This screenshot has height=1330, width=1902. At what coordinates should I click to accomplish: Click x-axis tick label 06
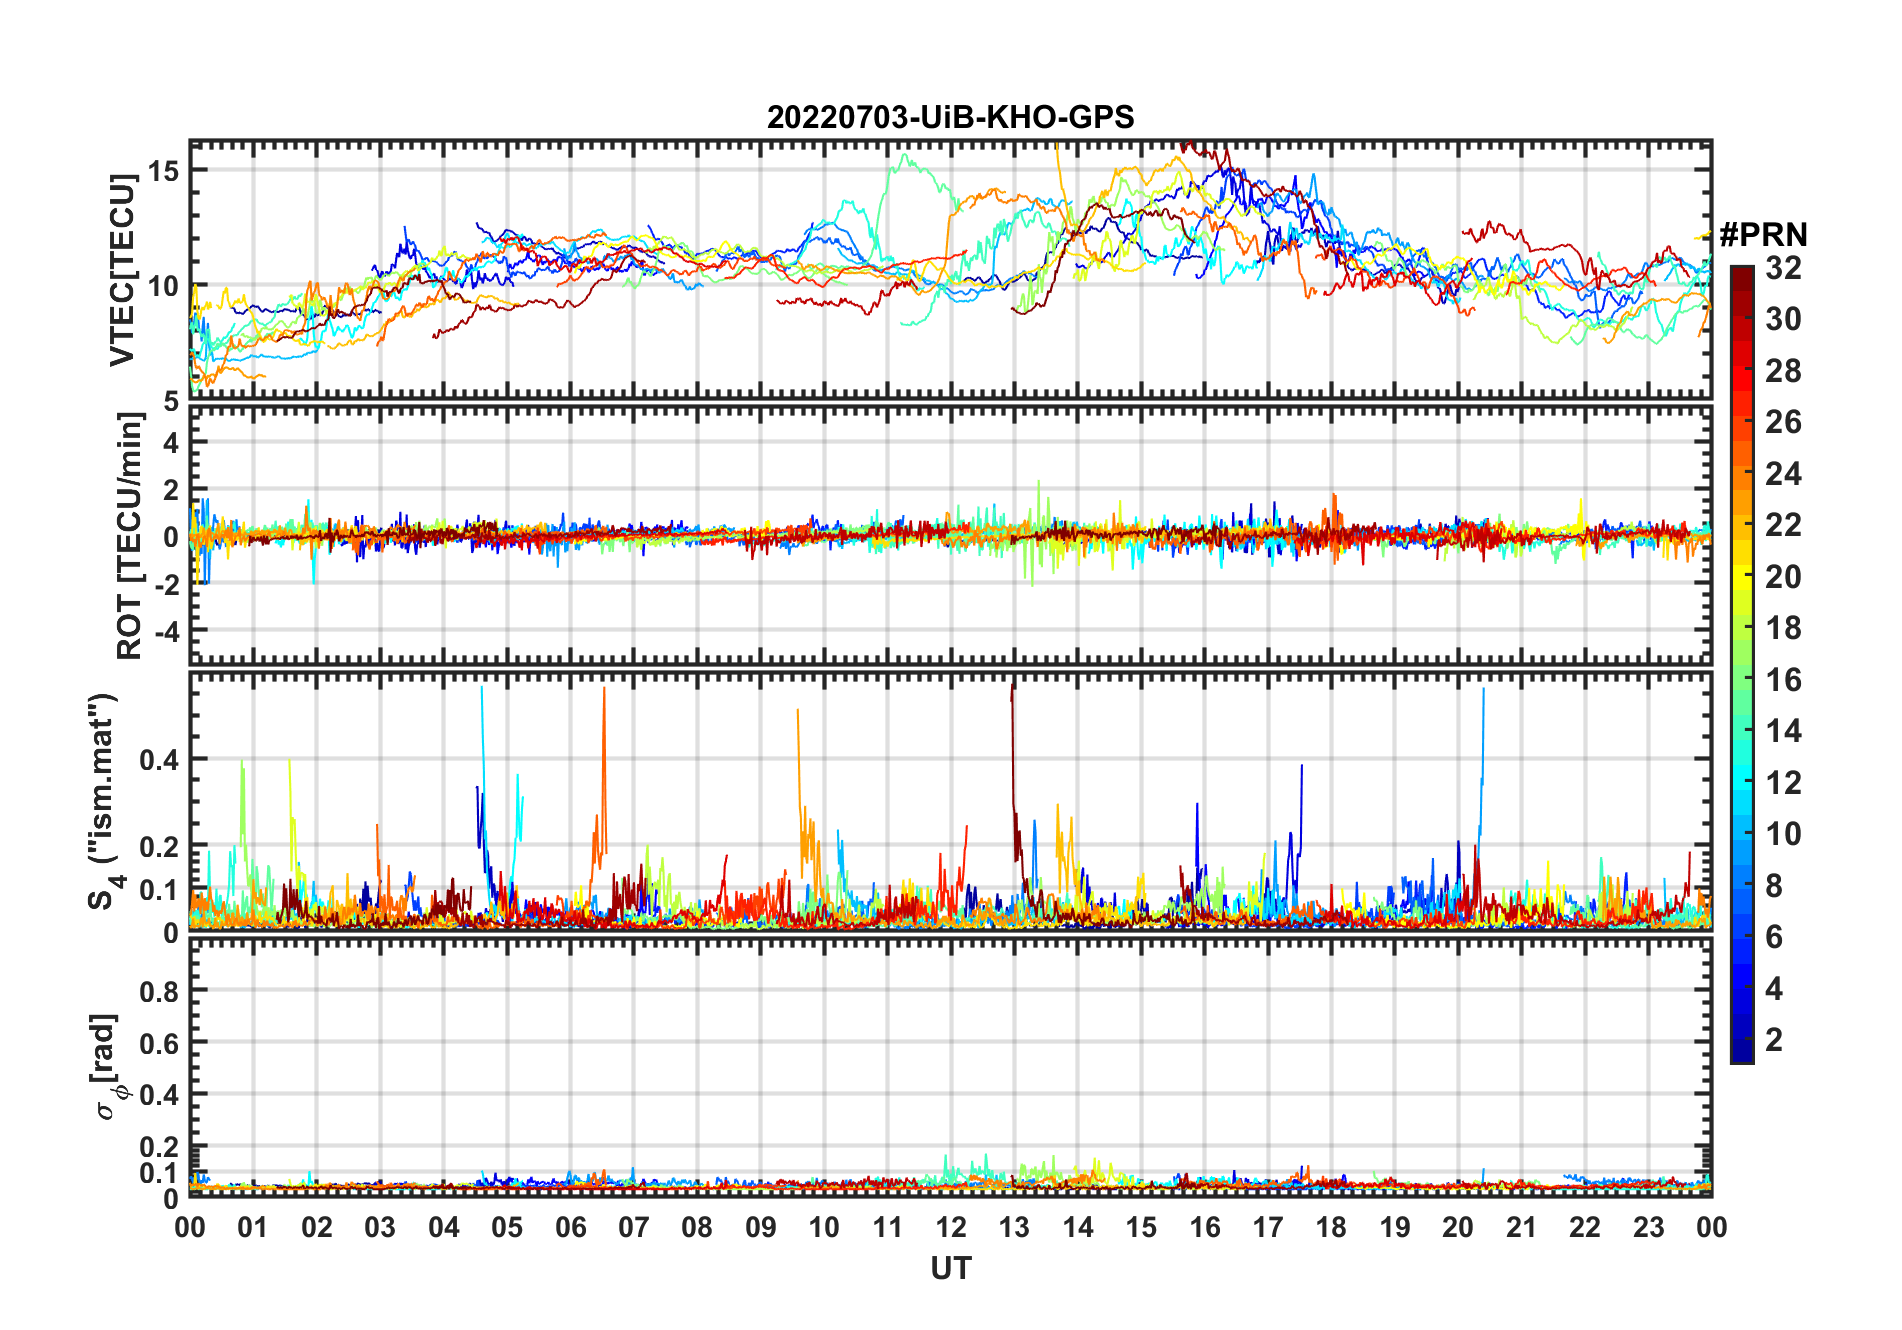click(x=570, y=1227)
